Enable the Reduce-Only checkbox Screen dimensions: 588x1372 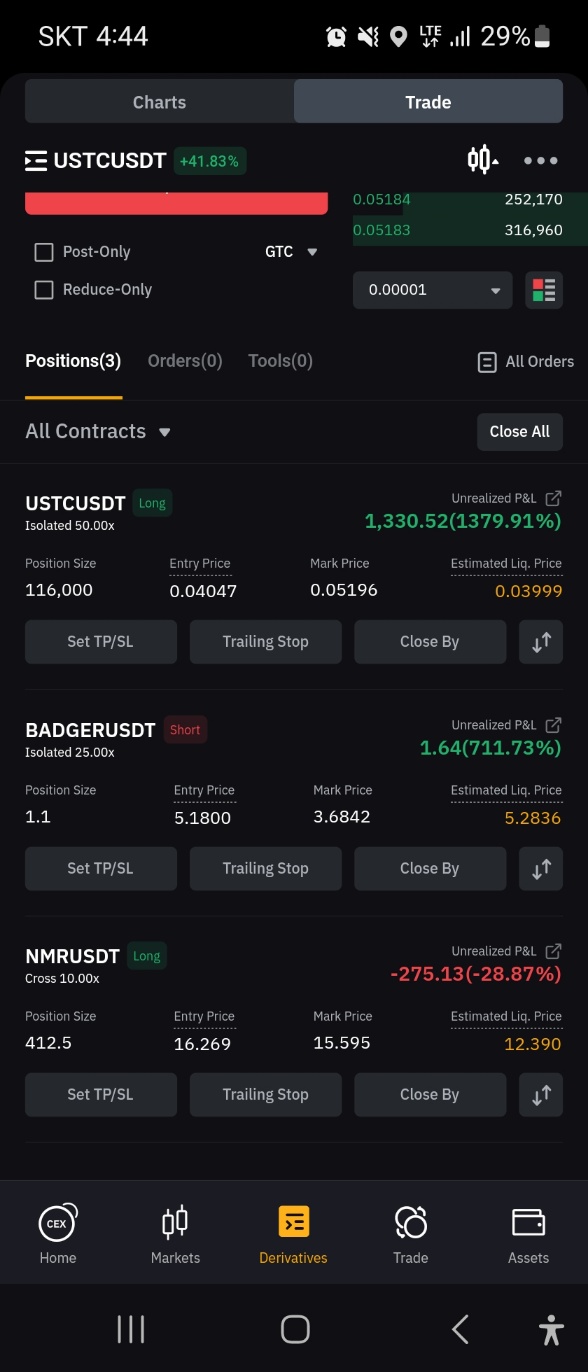tap(44, 290)
